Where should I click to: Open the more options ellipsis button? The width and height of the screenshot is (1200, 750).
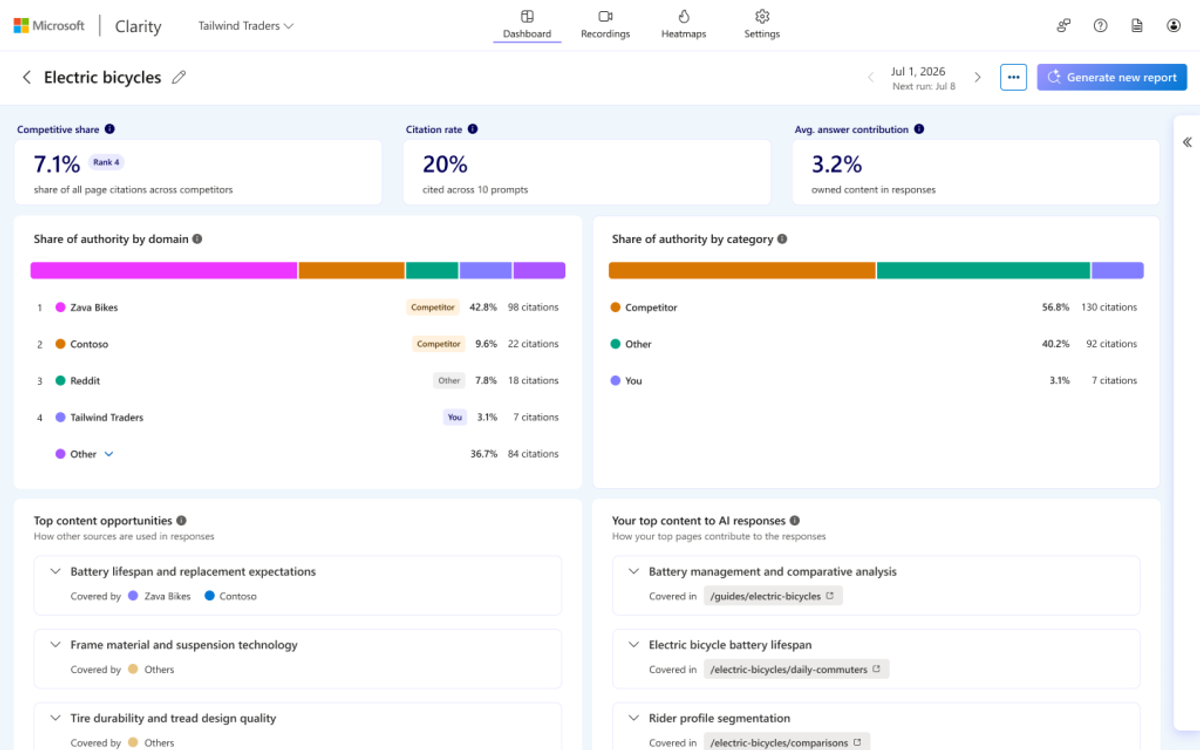[1013, 78]
